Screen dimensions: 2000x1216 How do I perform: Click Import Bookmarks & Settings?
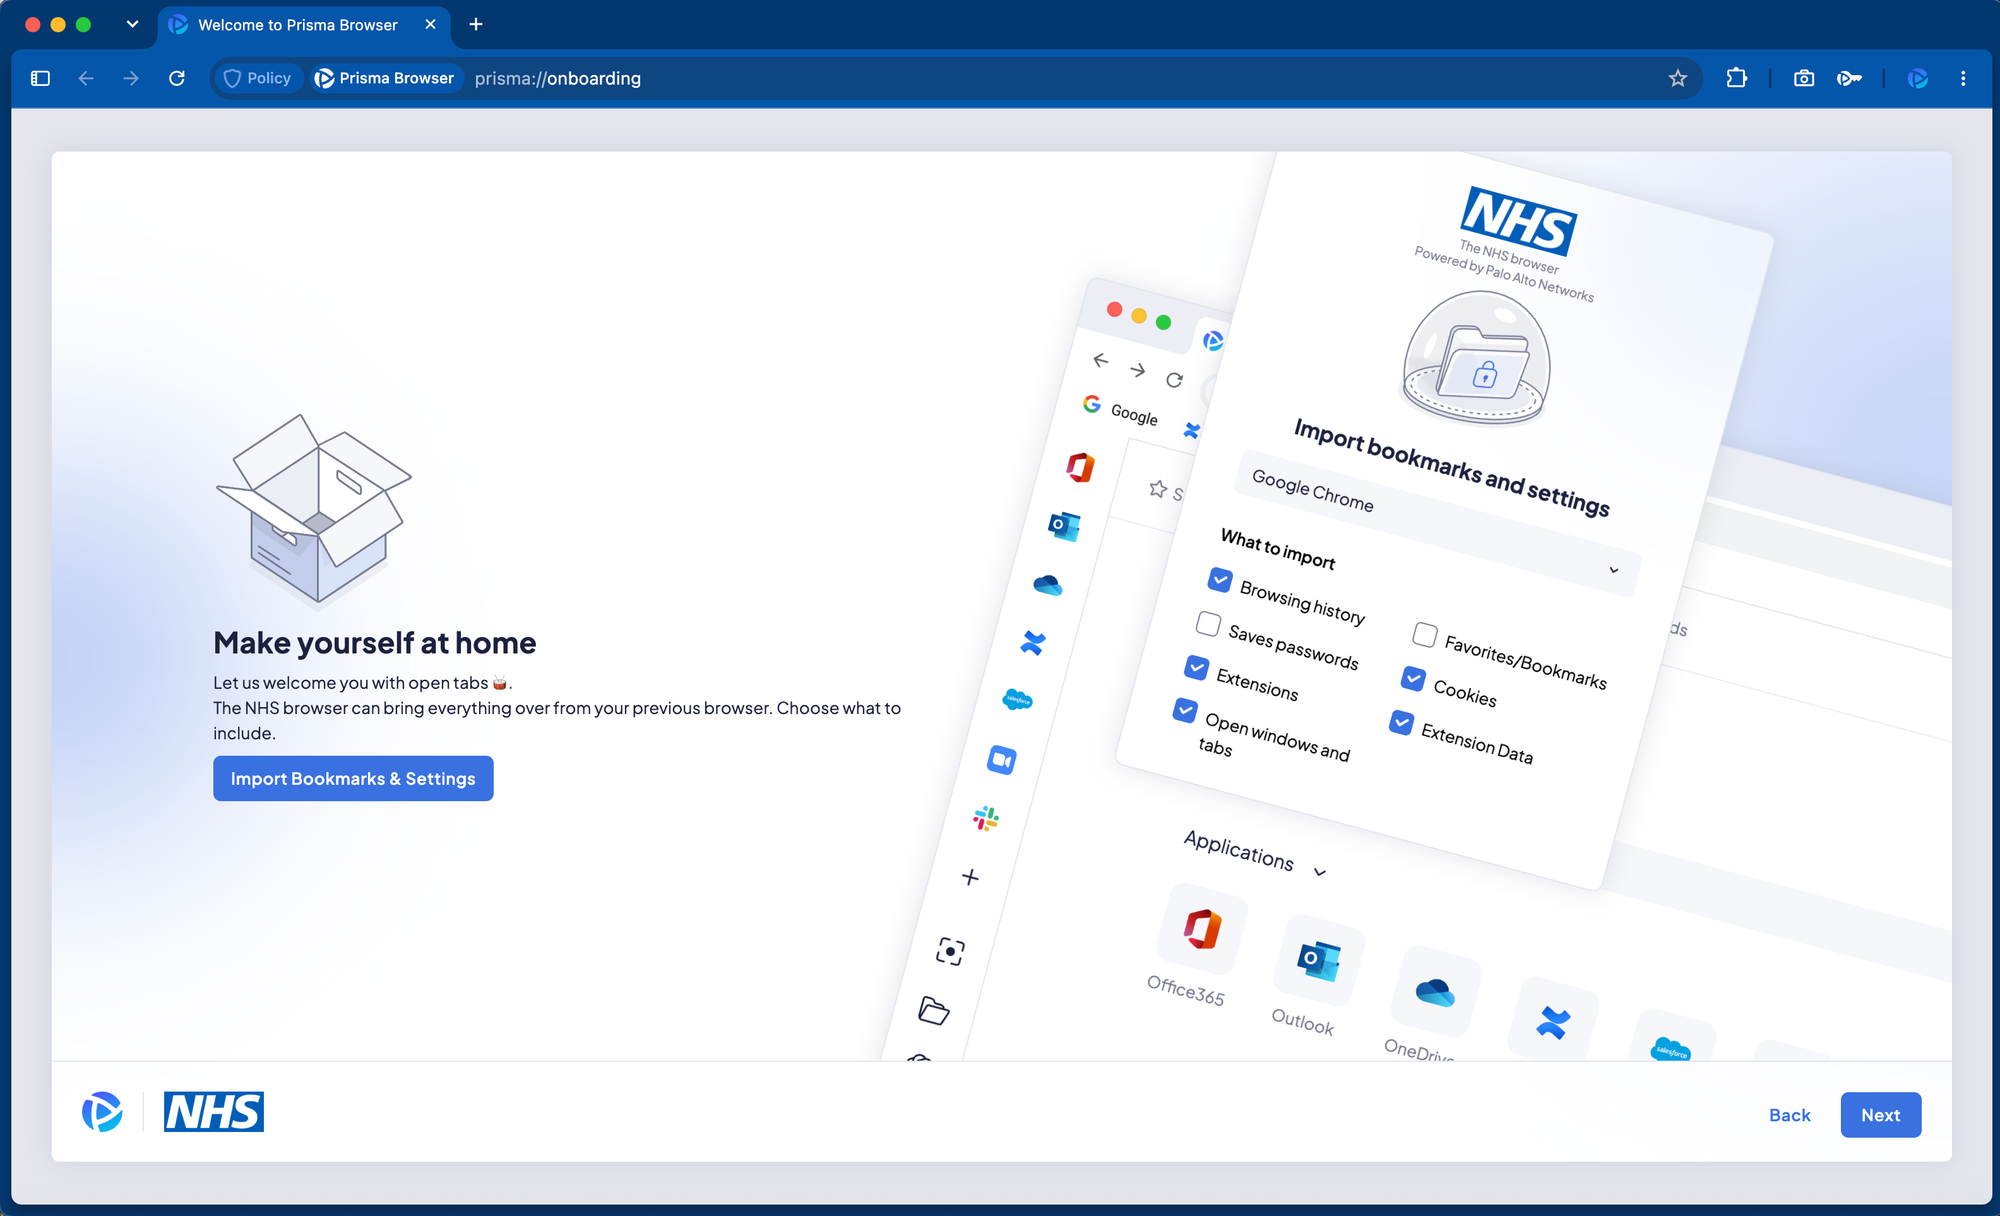point(353,778)
